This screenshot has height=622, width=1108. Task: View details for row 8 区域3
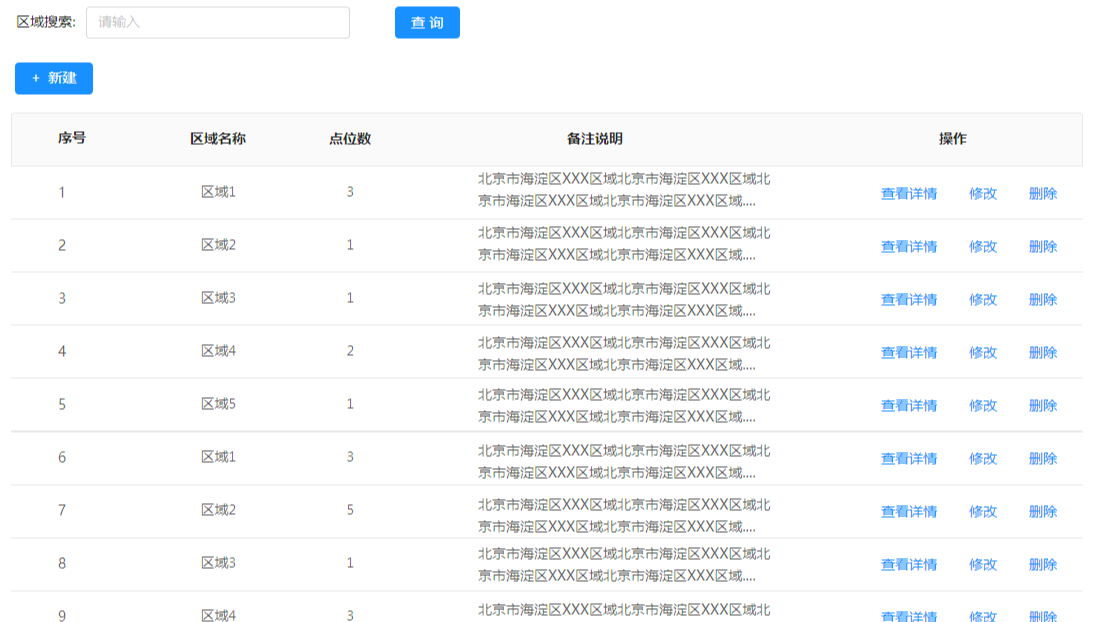(x=908, y=565)
